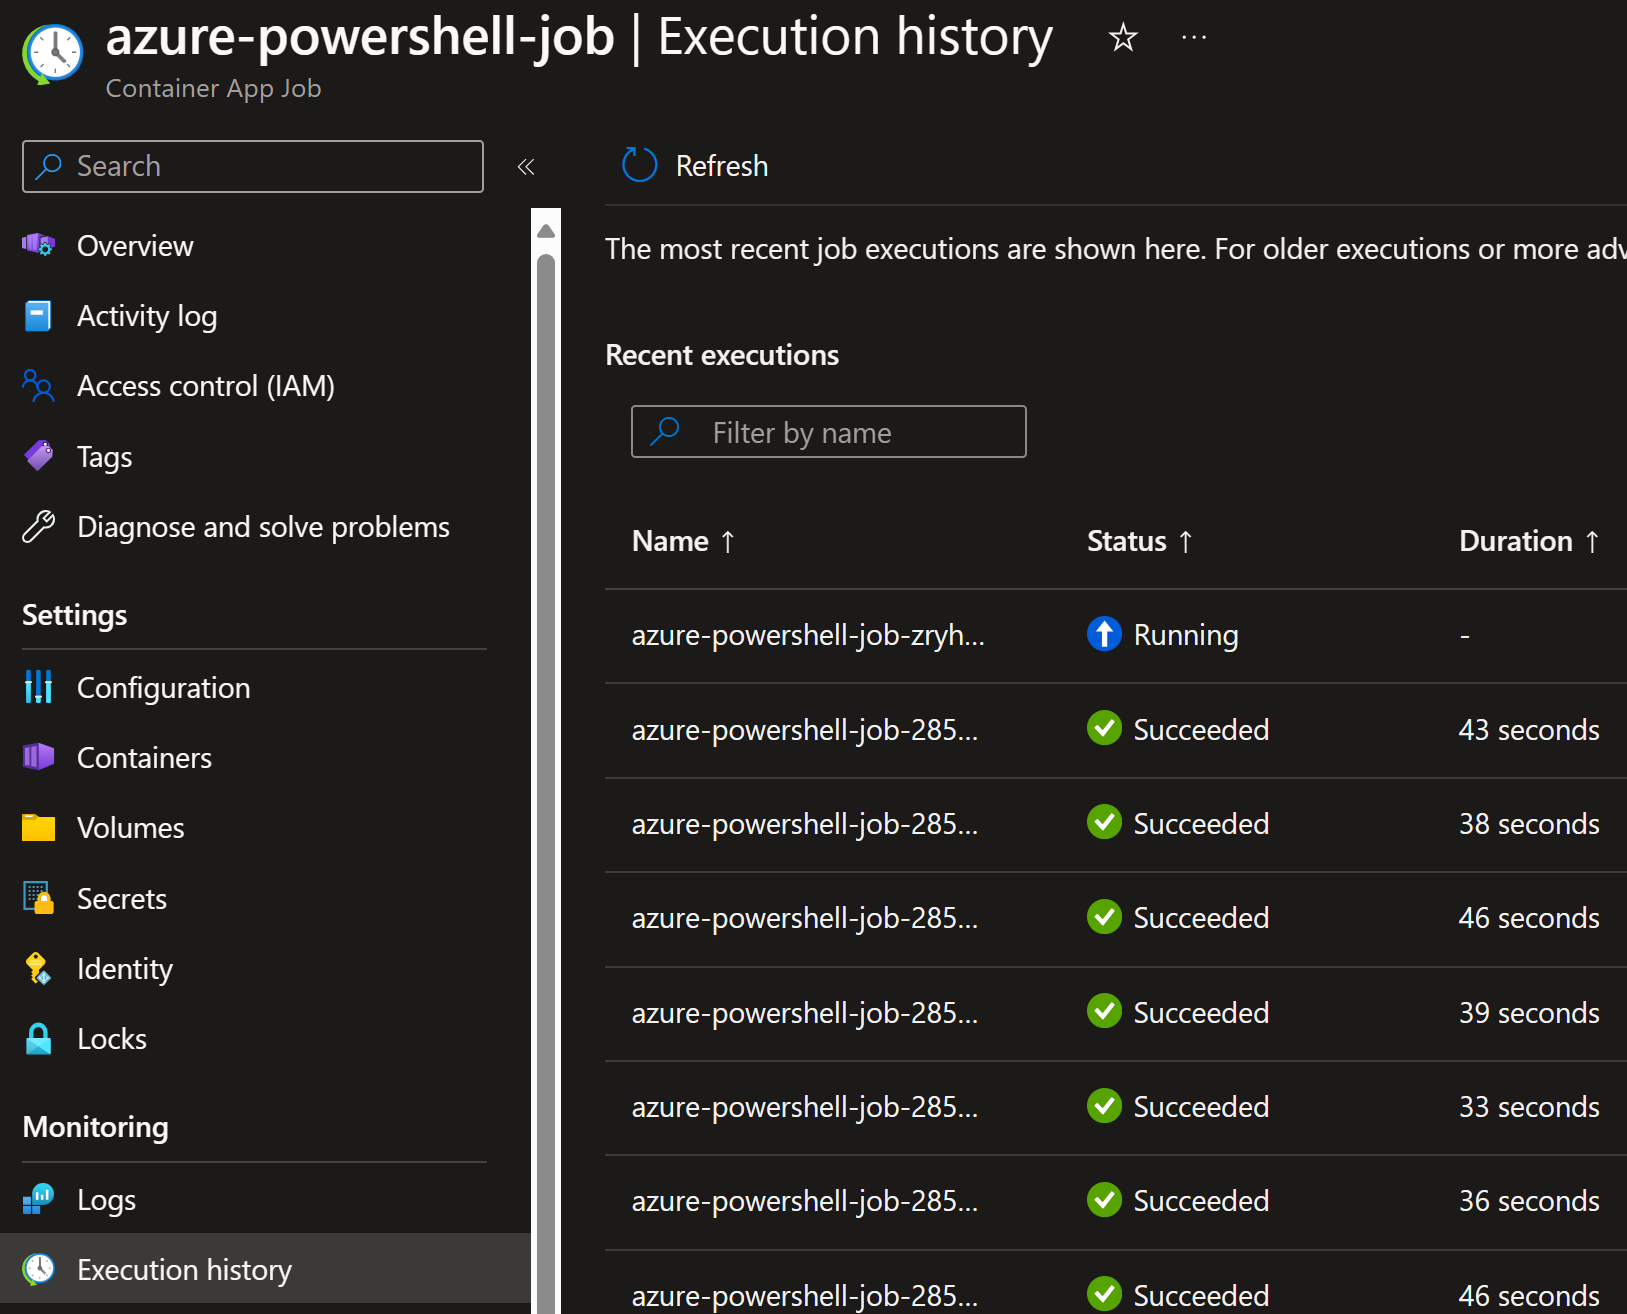Open the Tags page
This screenshot has width=1627, height=1314.
[105, 457]
